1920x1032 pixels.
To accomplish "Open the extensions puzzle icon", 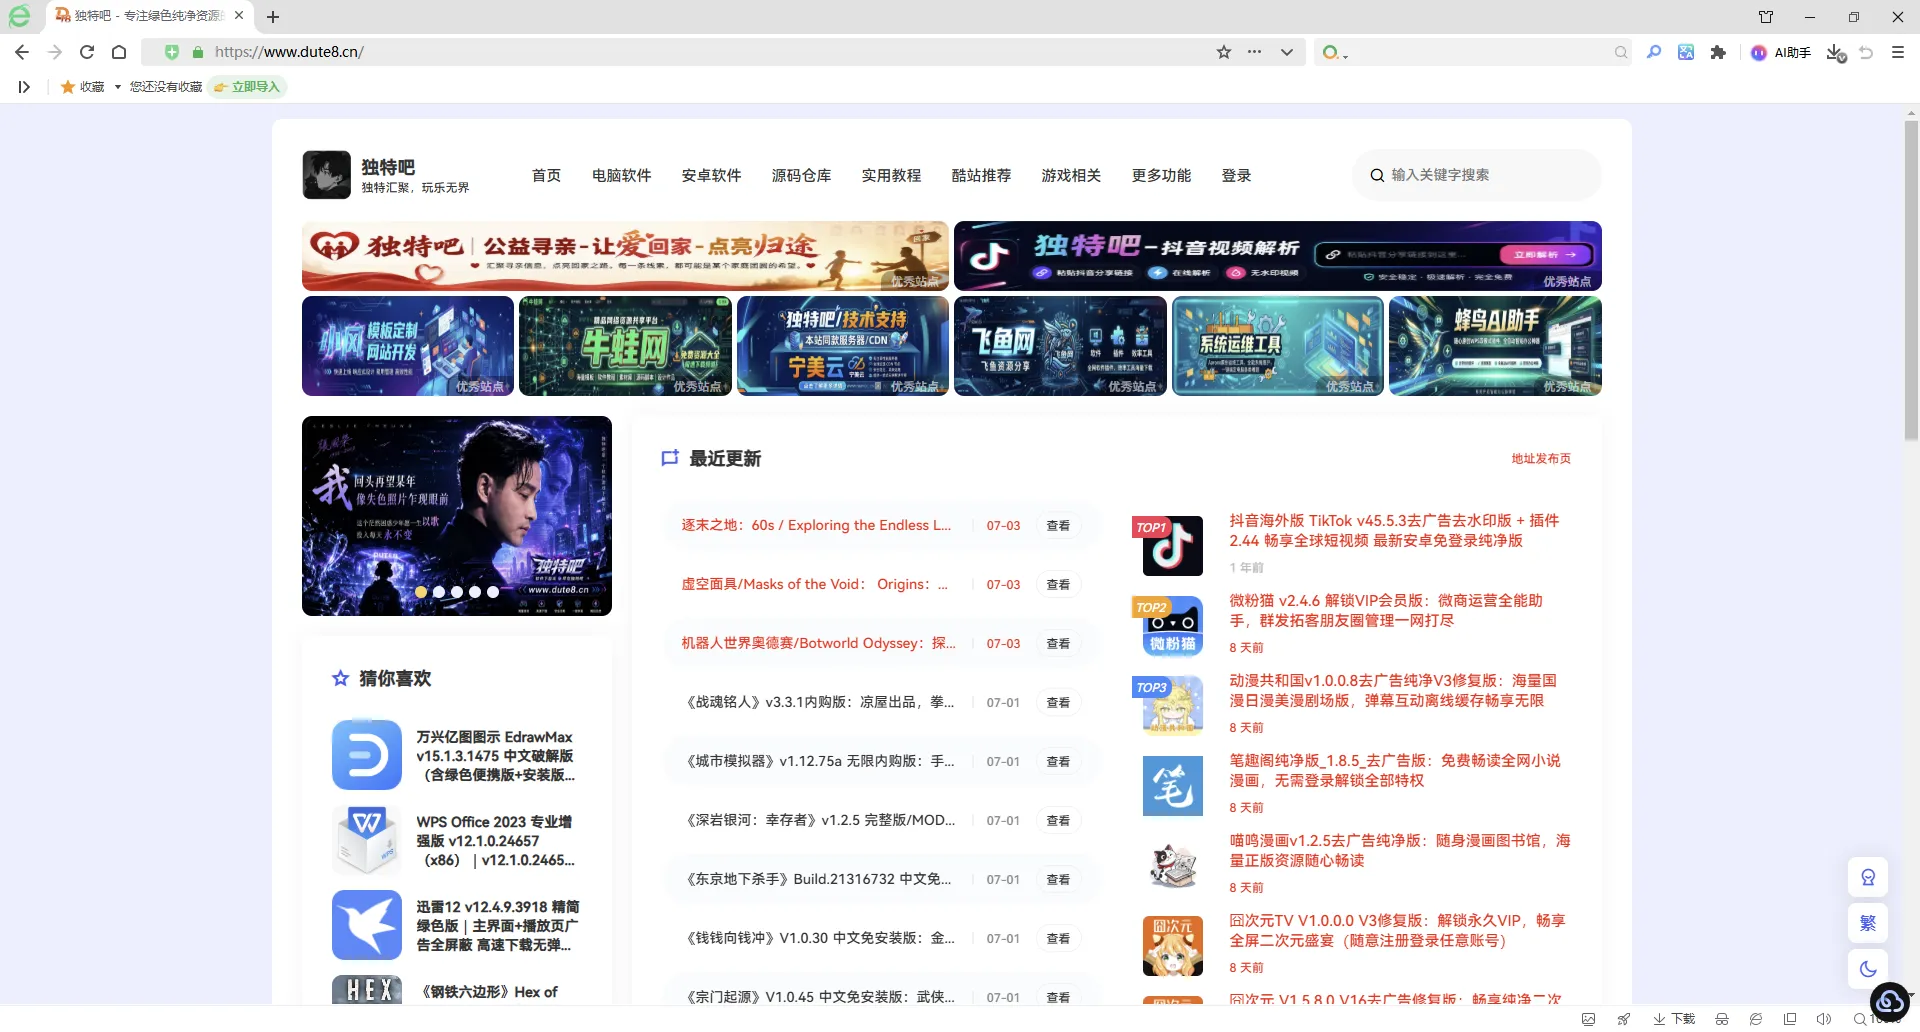I will tap(1718, 52).
